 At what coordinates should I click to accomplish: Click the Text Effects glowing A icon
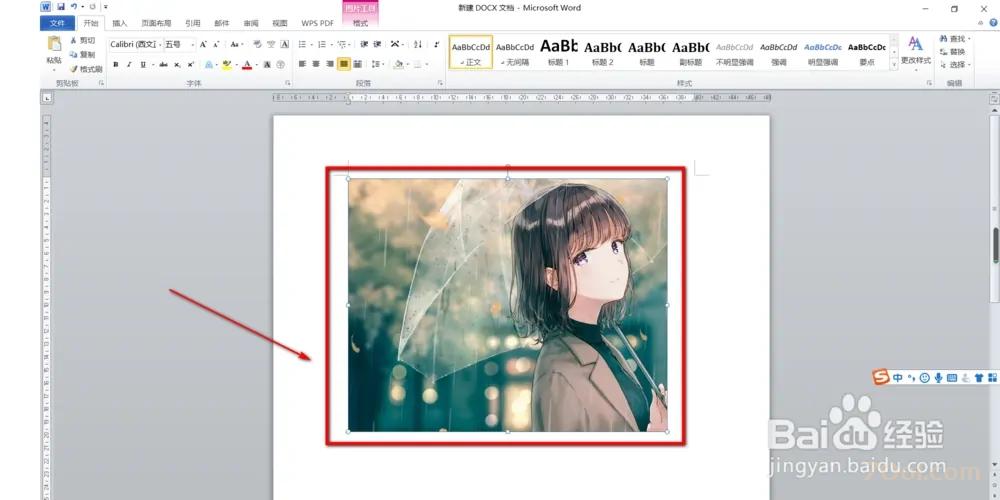(209, 64)
